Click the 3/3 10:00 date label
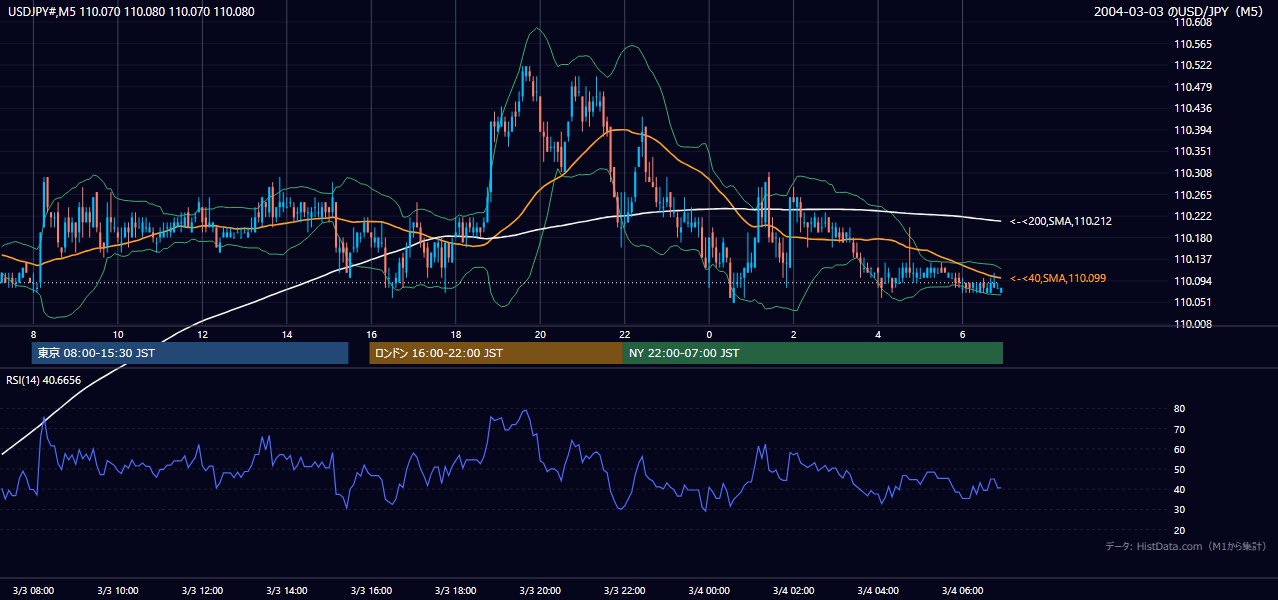The image size is (1278, 600). click(118, 590)
